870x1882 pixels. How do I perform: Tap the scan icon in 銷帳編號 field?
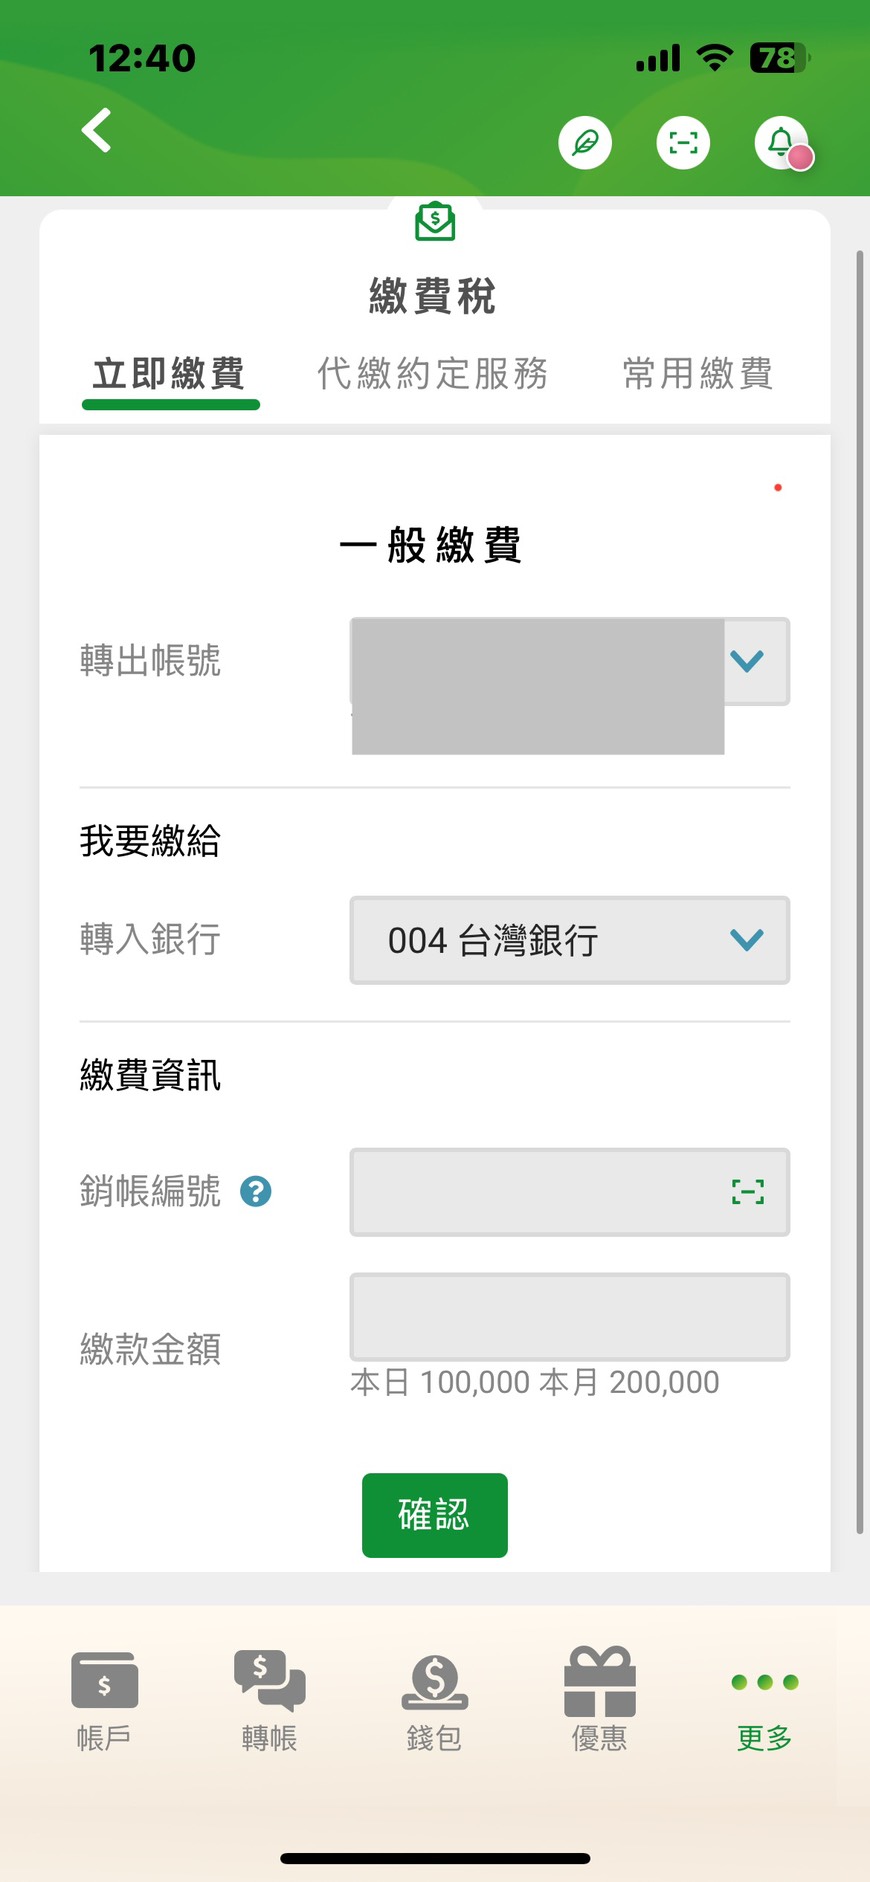(x=747, y=1191)
